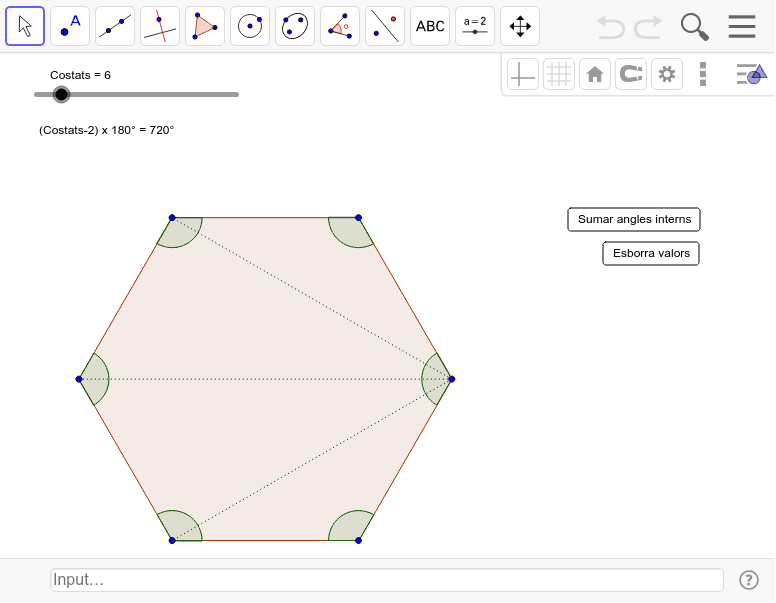Toggle the style bar views icon
This screenshot has height=603, width=776.
tap(751, 74)
